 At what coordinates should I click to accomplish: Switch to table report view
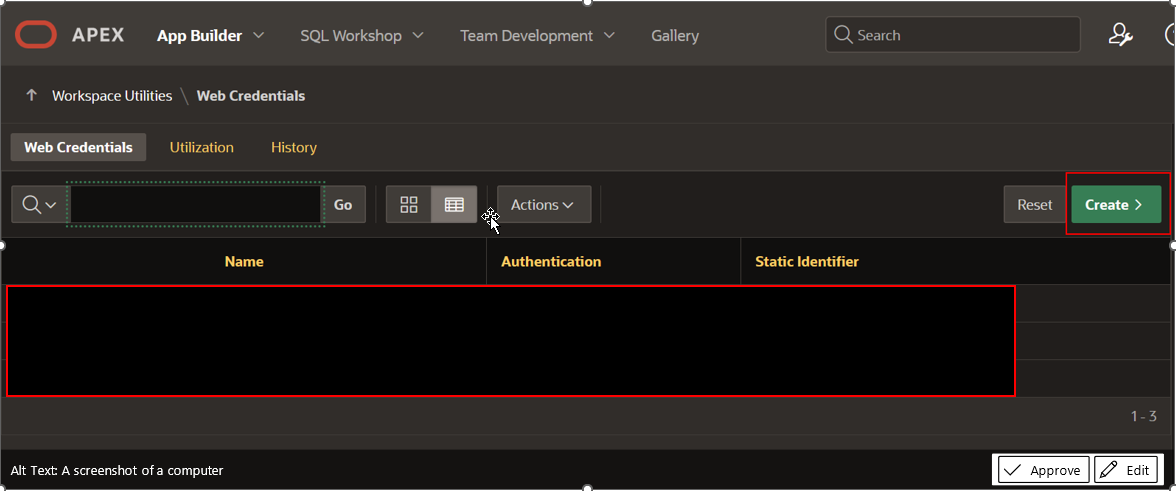[x=454, y=205]
